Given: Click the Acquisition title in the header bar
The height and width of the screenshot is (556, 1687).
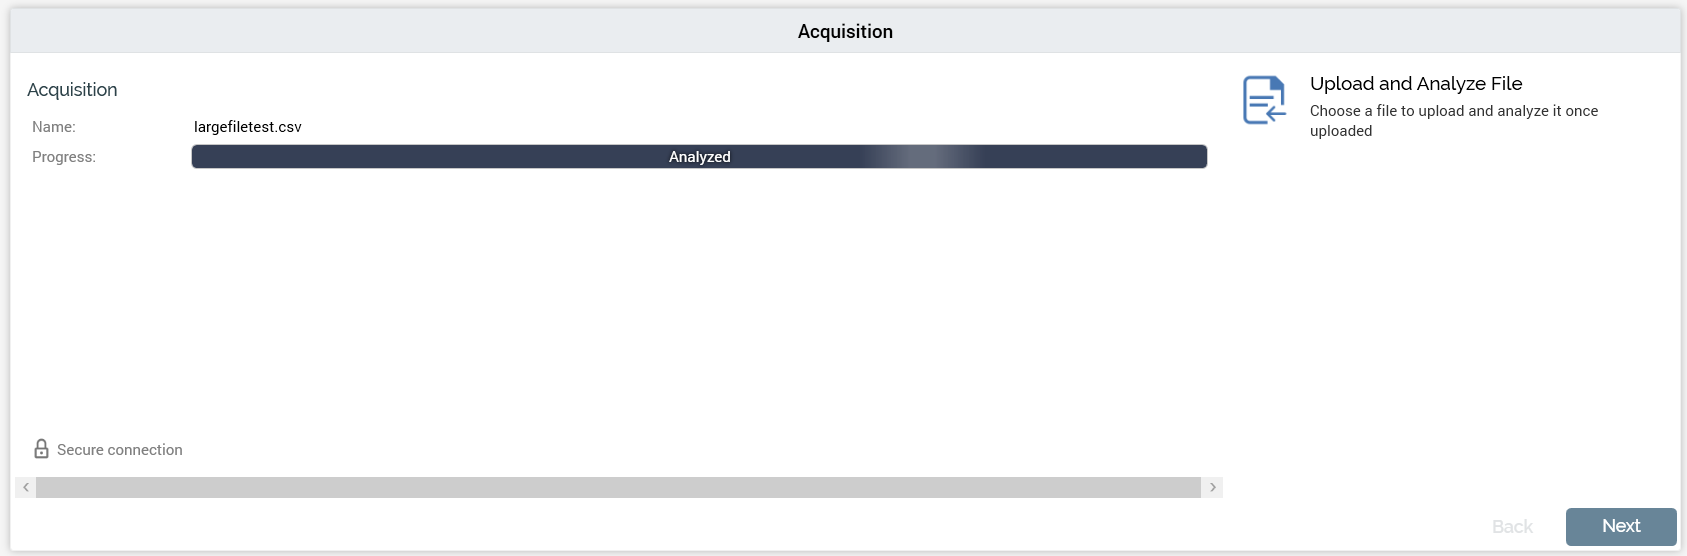Looking at the screenshot, I should [845, 32].
